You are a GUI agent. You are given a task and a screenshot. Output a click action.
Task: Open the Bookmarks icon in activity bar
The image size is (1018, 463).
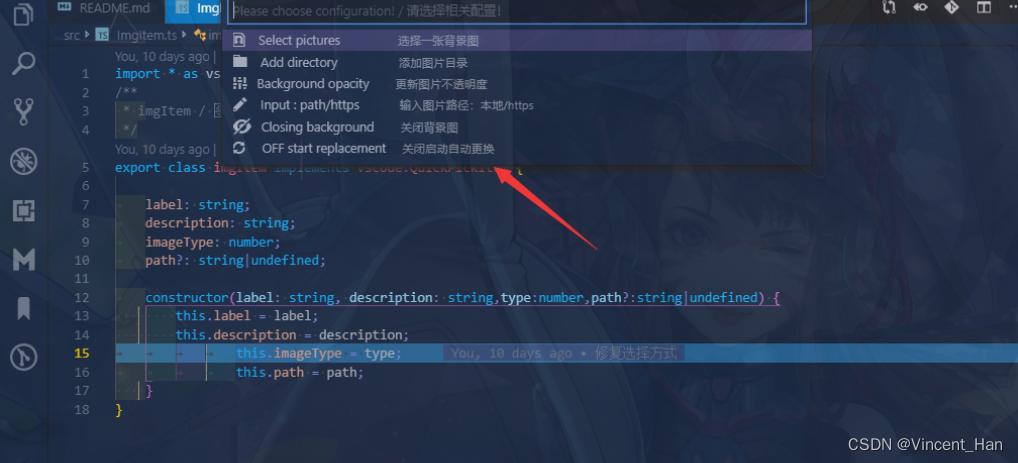pyautogui.click(x=24, y=308)
